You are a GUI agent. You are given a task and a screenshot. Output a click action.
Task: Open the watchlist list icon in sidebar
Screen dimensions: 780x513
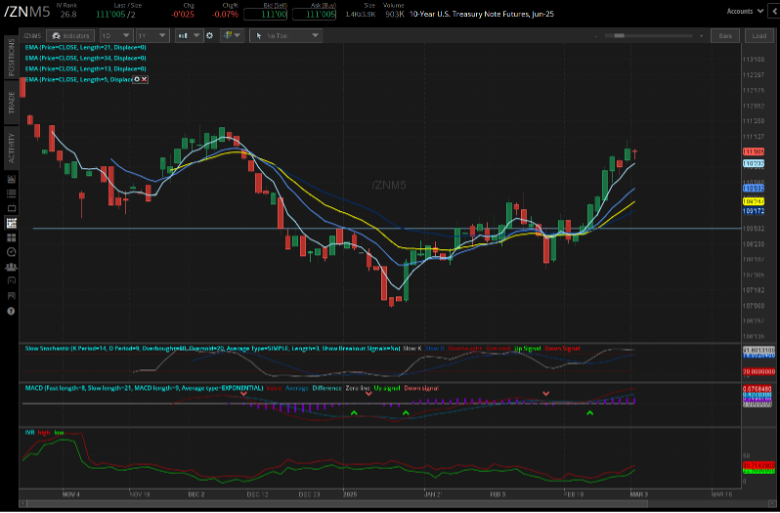[x=11, y=194]
